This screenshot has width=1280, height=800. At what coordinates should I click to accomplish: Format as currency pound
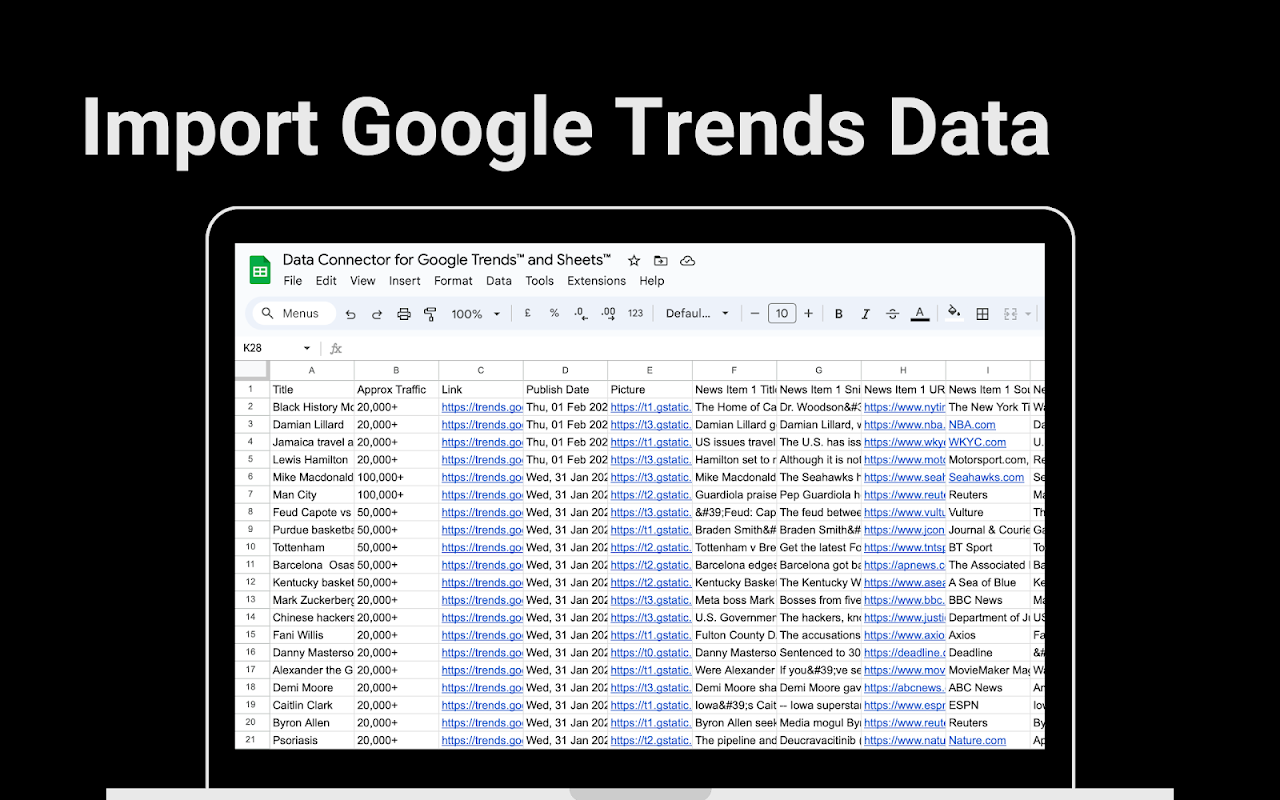527,313
